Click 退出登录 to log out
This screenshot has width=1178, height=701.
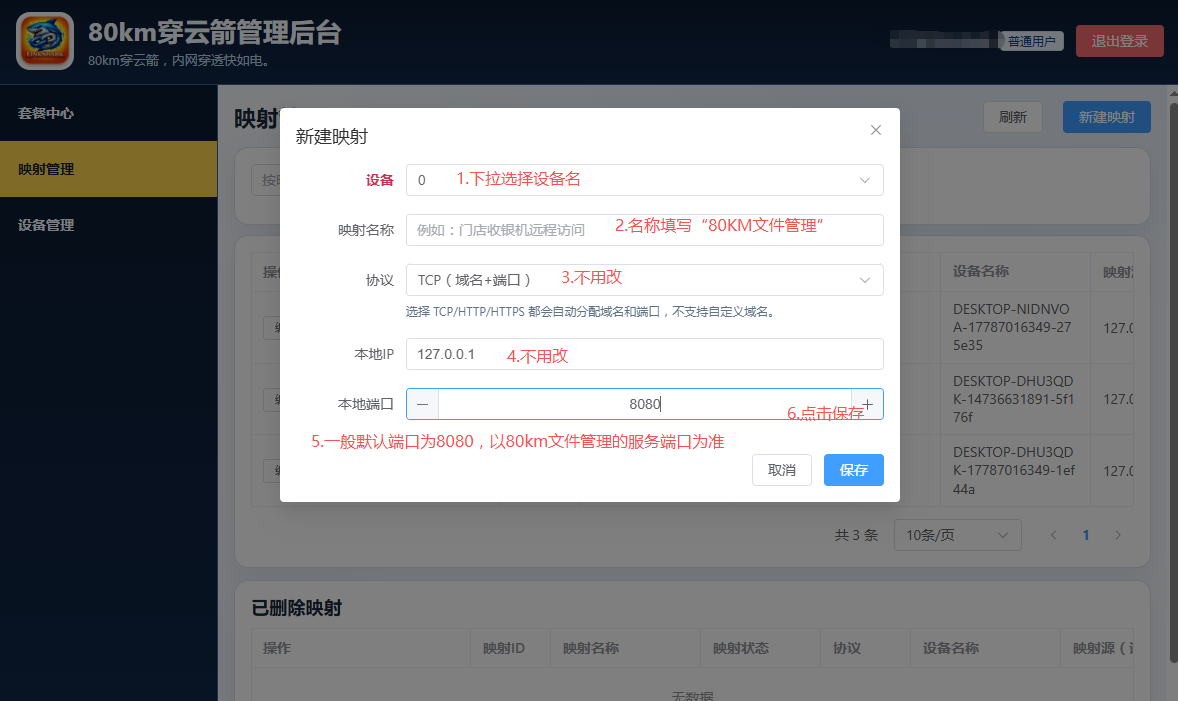pos(1119,41)
